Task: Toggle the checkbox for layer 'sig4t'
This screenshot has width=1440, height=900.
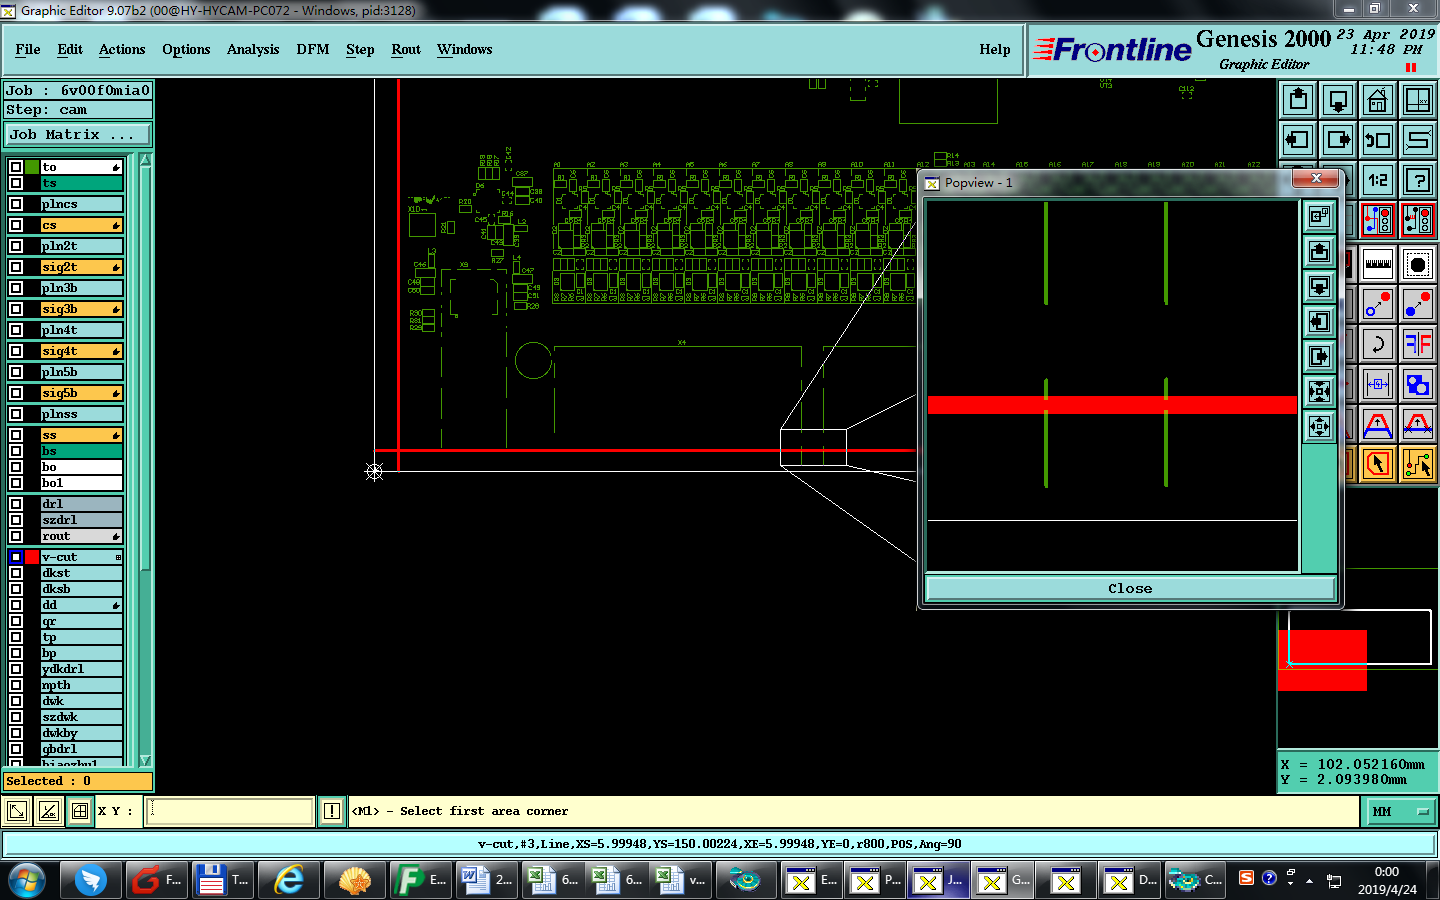Action: tap(16, 351)
